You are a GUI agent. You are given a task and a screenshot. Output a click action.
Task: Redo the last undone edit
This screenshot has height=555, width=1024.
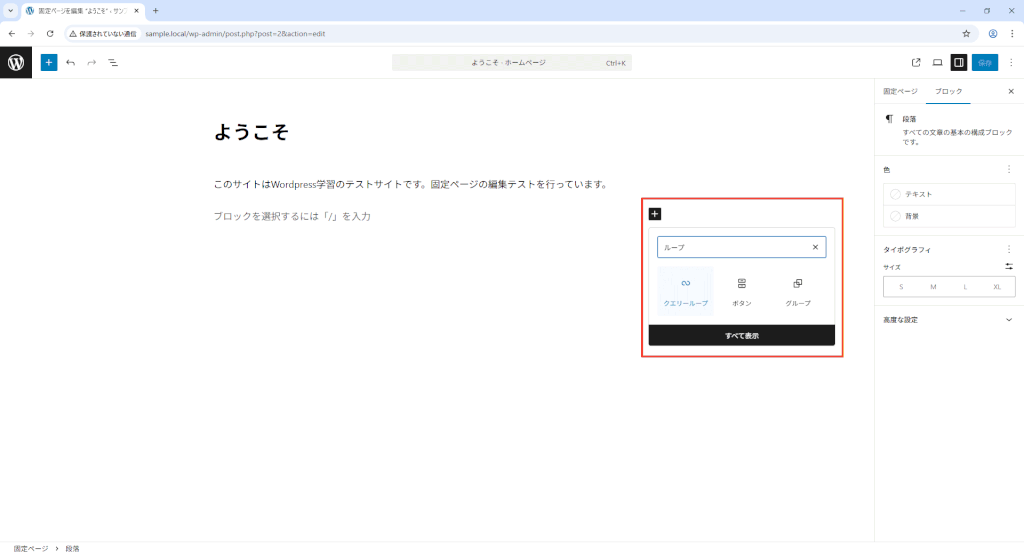(x=91, y=63)
